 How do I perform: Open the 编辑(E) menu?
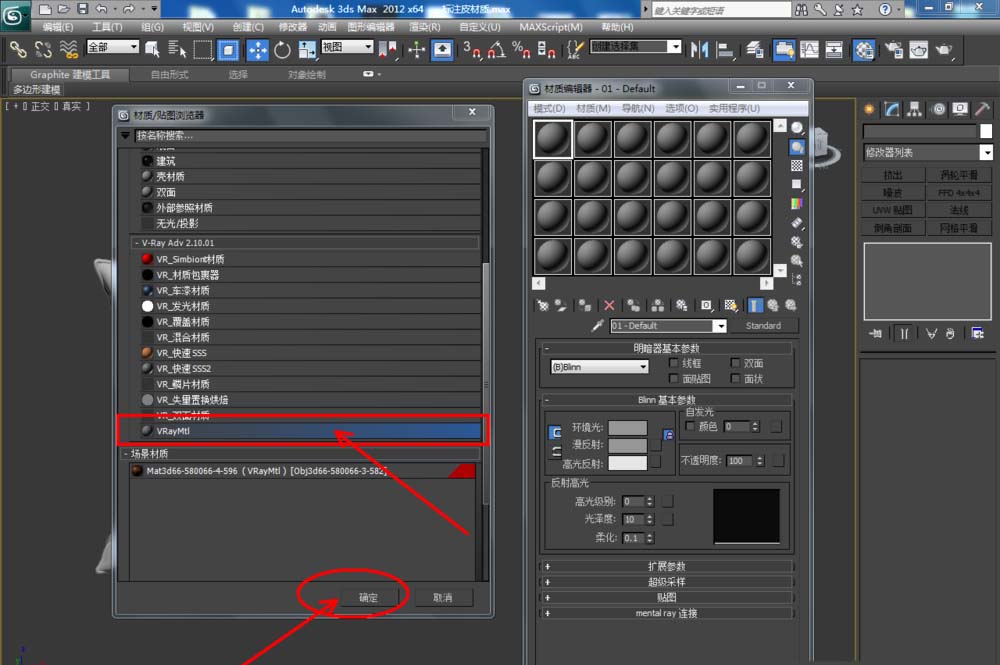[x=58, y=27]
